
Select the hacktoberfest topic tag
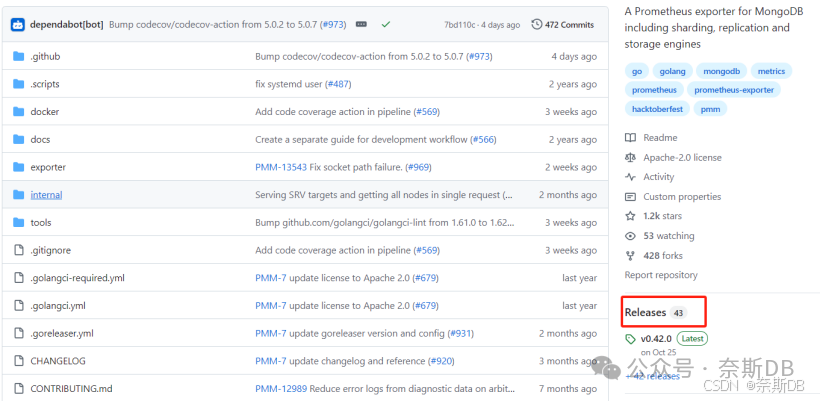657,109
